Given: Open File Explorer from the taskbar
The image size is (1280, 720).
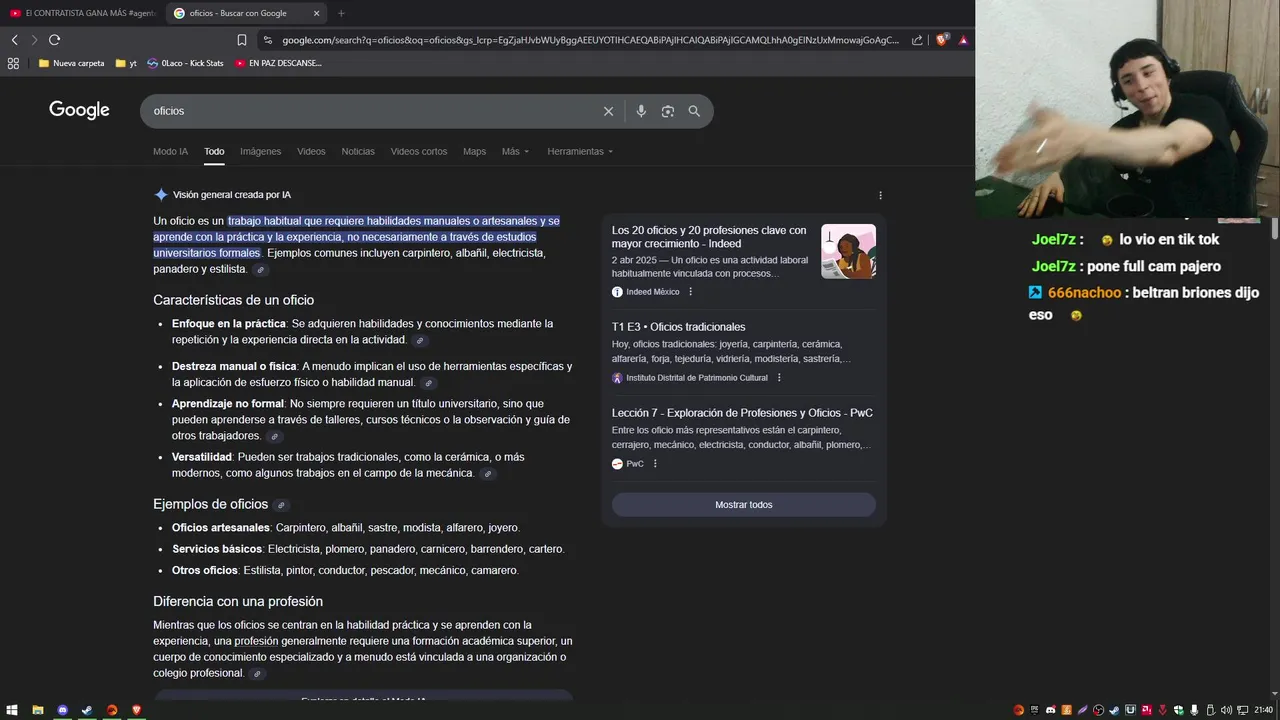Looking at the screenshot, I should (38, 710).
